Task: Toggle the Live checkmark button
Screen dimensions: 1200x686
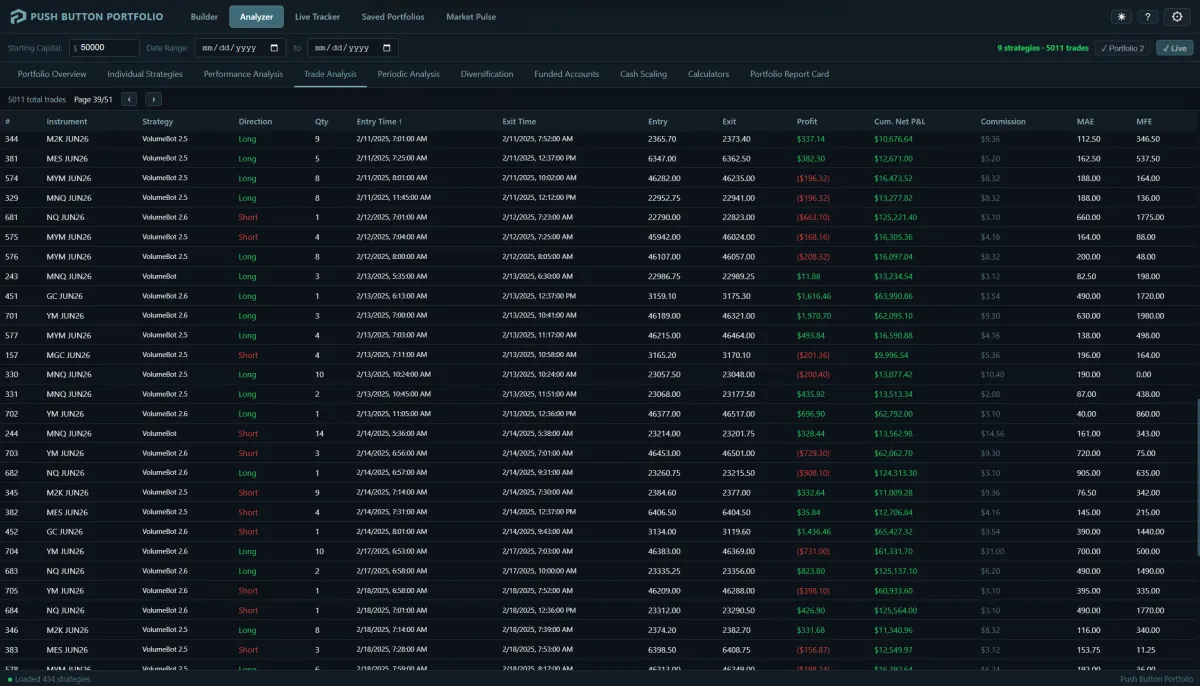Action: [x=1174, y=48]
